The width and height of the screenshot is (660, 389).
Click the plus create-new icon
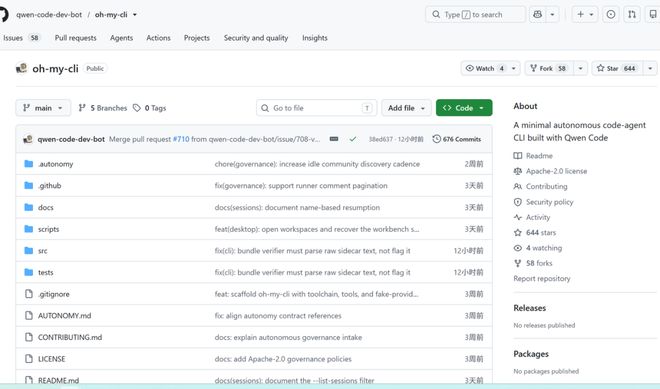pos(580,14)
